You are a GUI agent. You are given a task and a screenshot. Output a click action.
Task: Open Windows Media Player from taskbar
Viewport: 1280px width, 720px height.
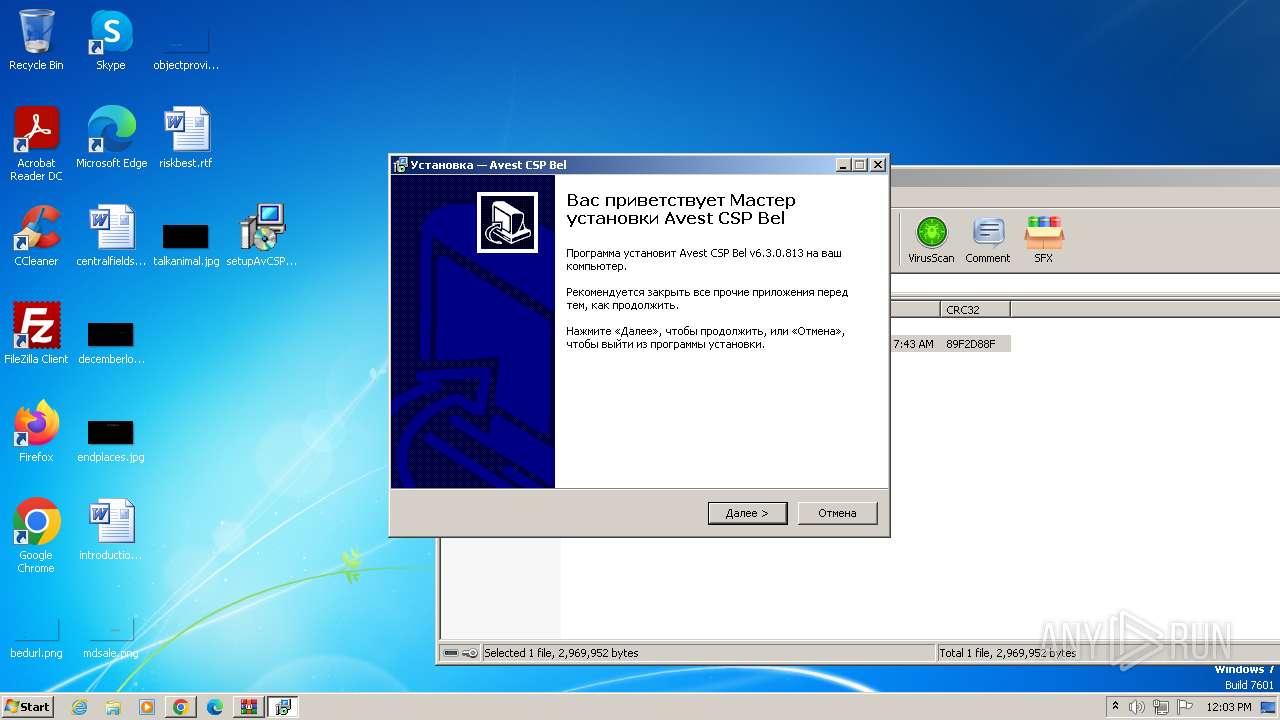(147, 707)
